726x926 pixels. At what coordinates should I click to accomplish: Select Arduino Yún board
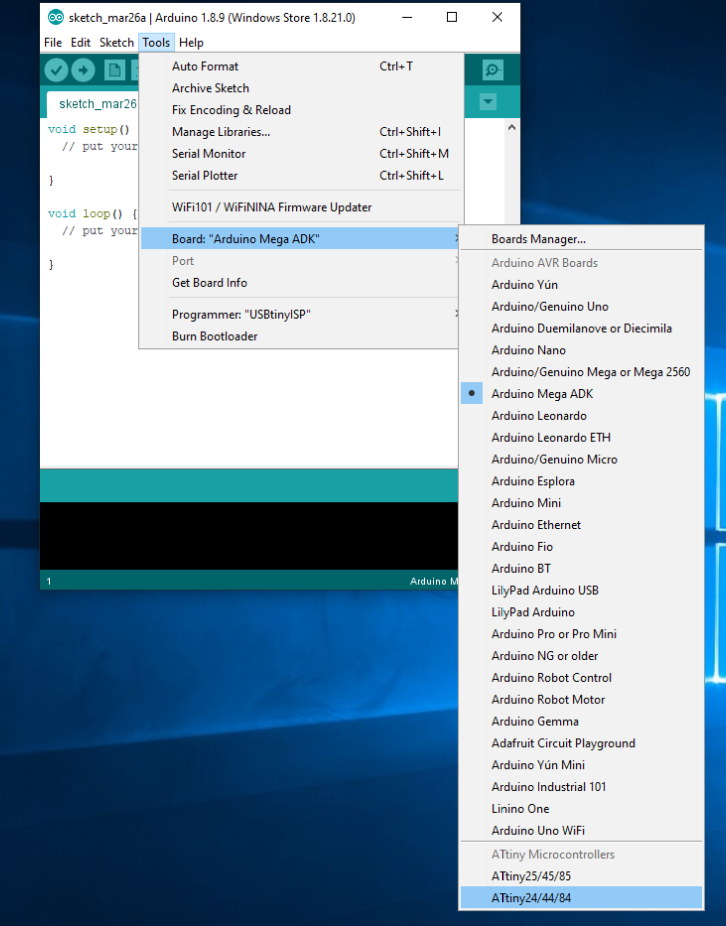point(581,285)
